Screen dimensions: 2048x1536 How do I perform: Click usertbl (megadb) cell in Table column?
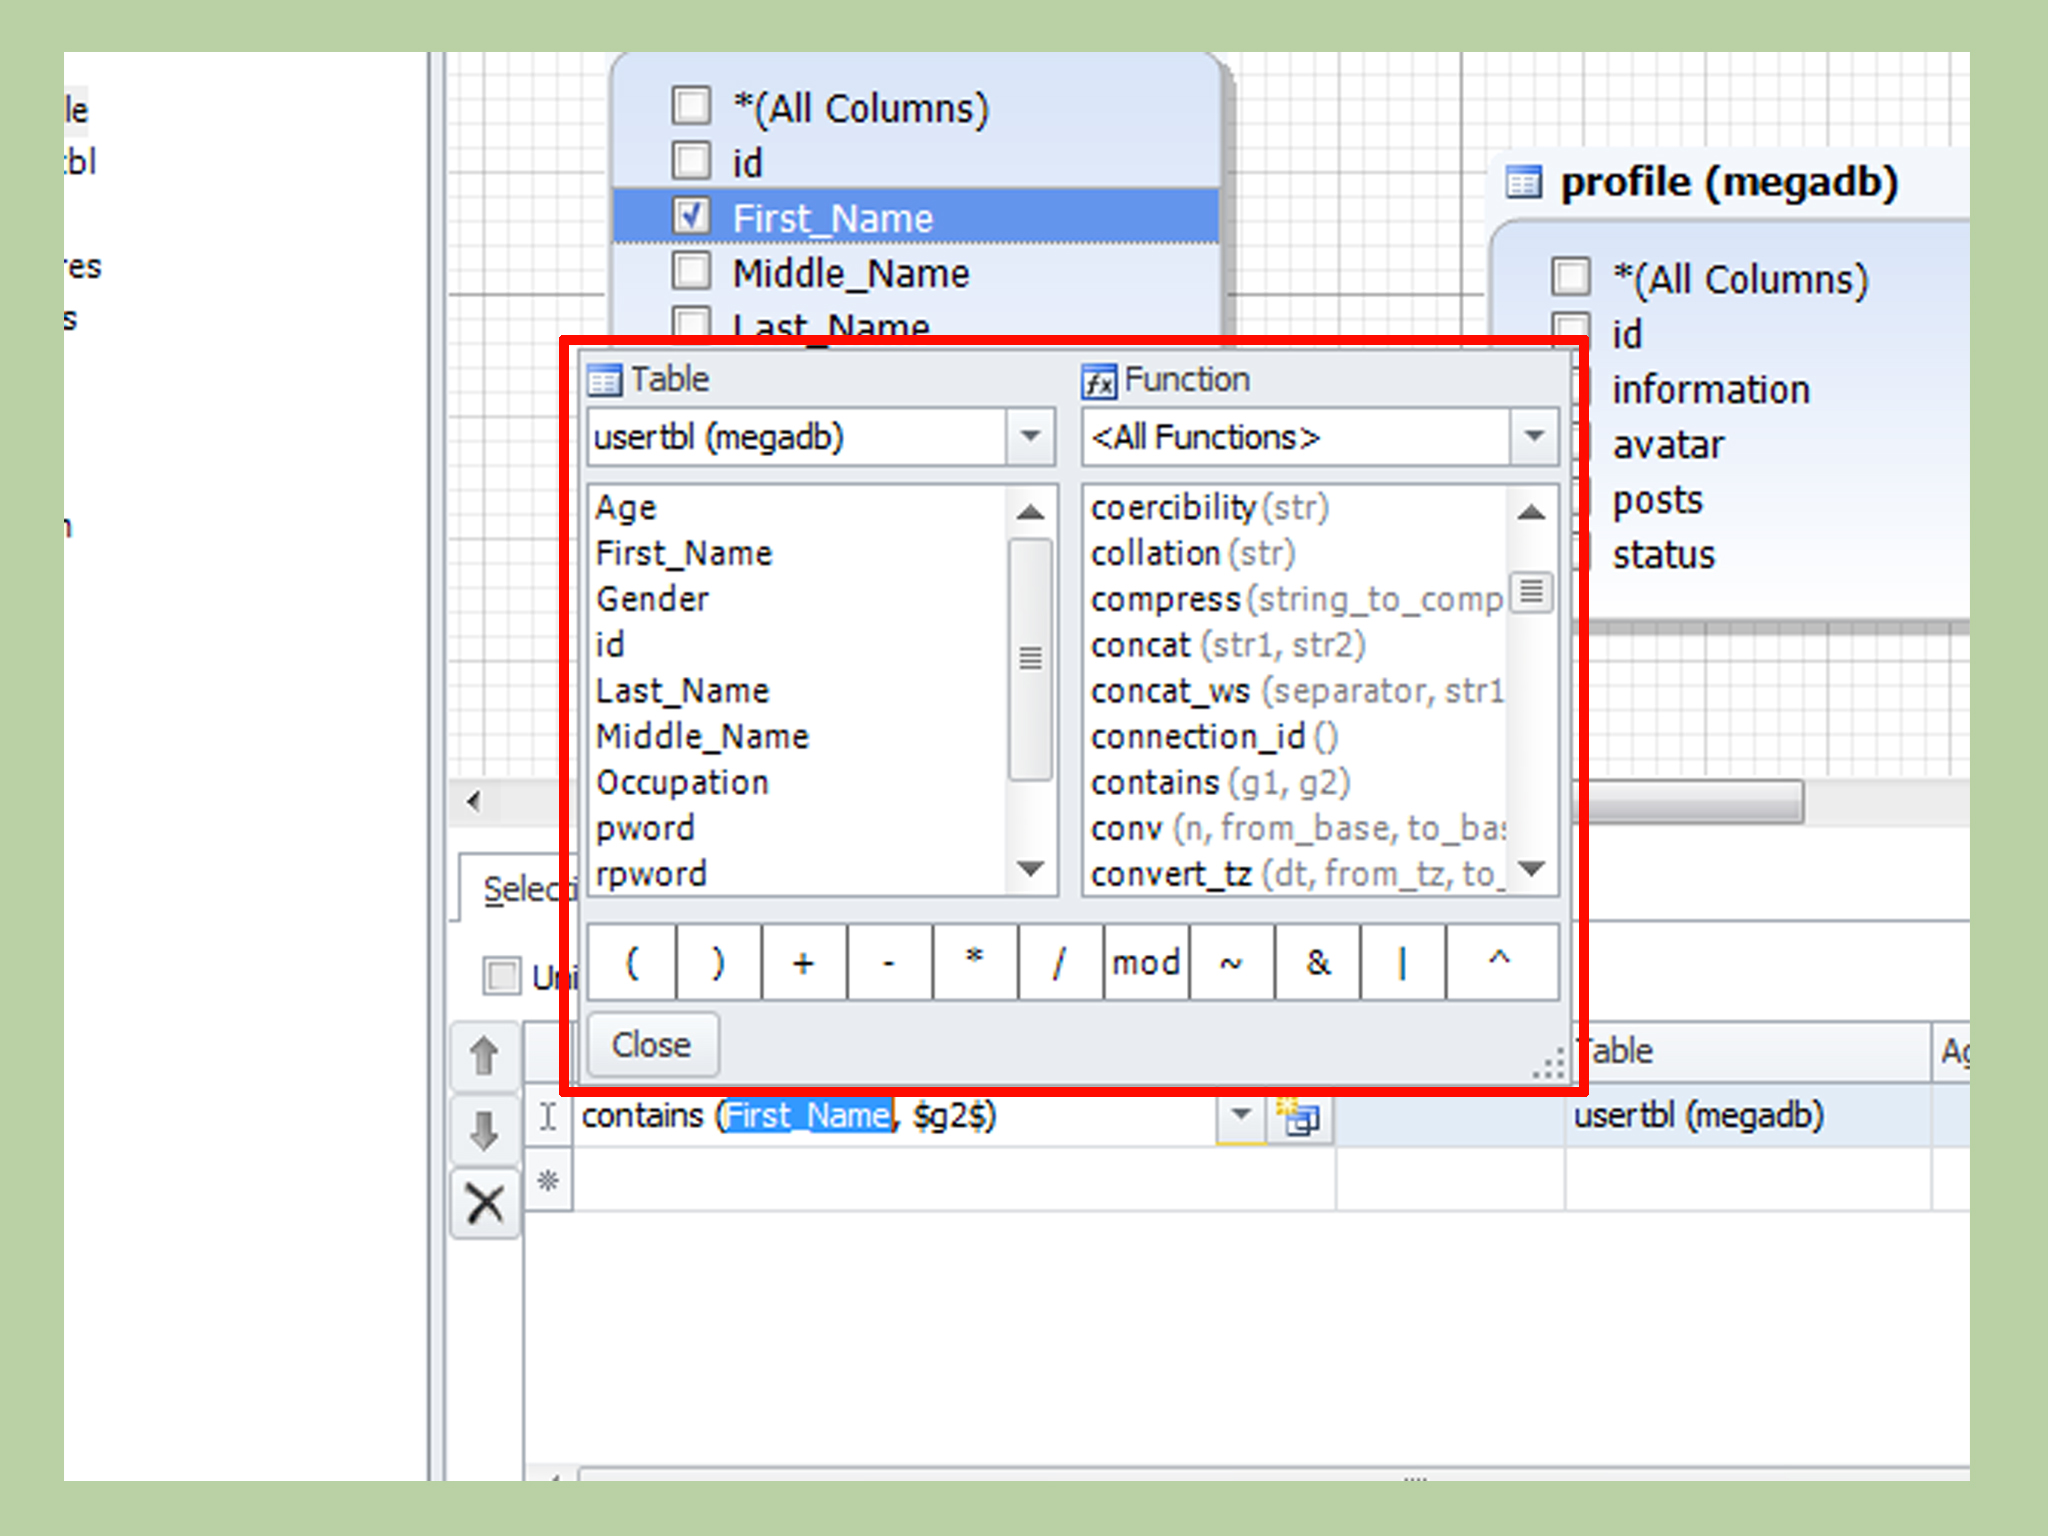1748,1115
